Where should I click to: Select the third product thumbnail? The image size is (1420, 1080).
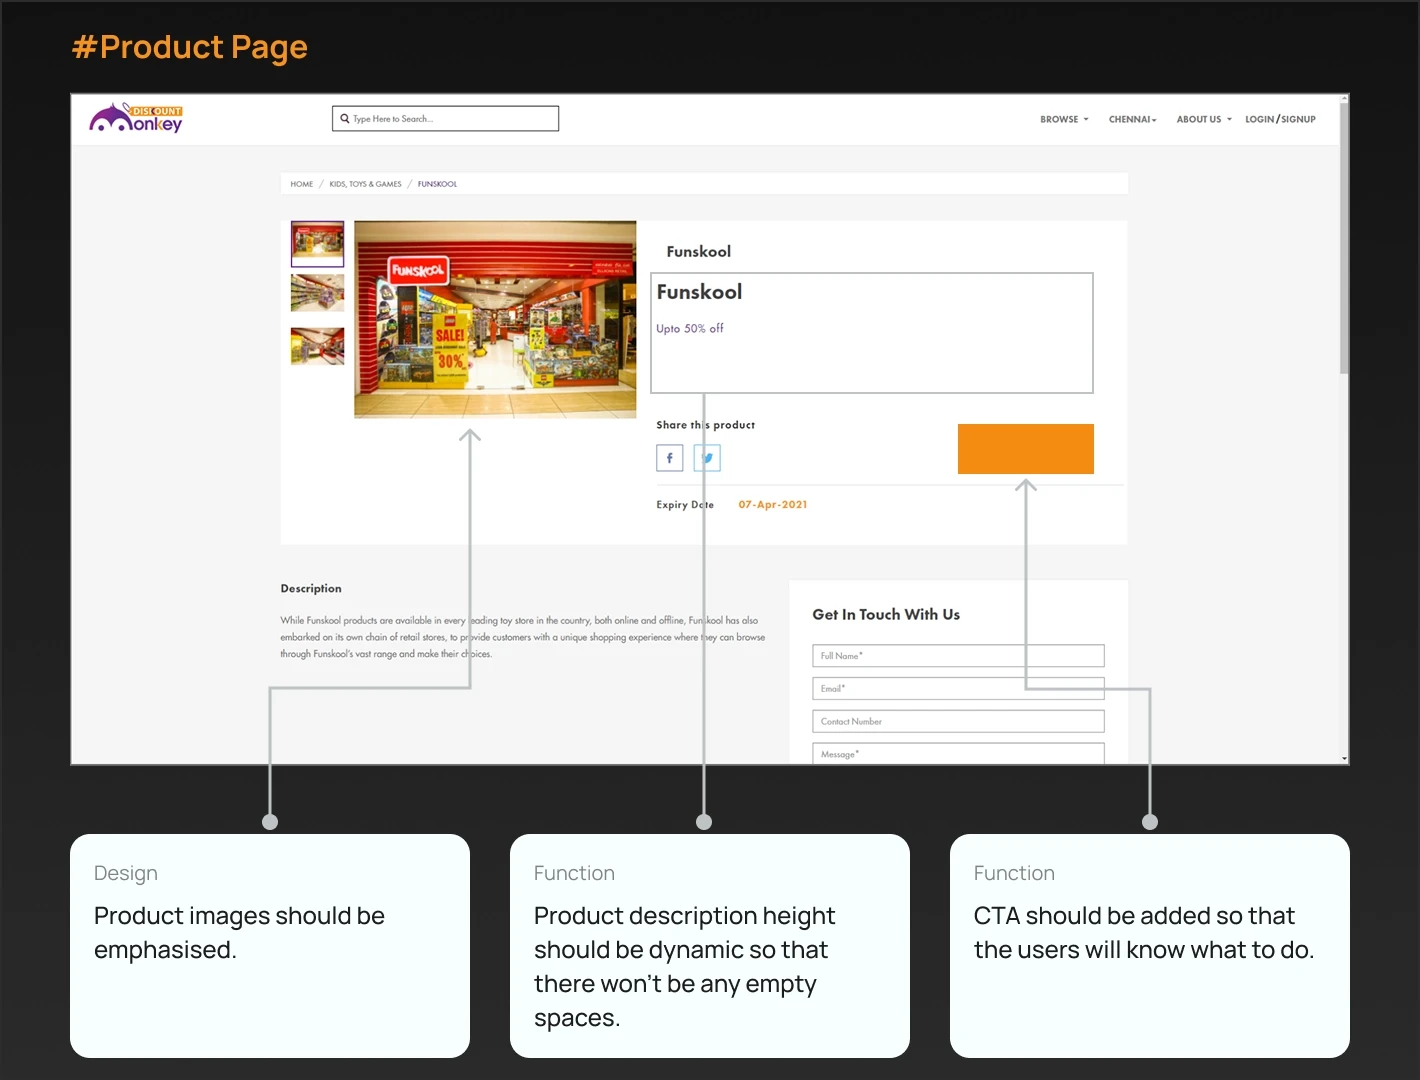[317, 346]
